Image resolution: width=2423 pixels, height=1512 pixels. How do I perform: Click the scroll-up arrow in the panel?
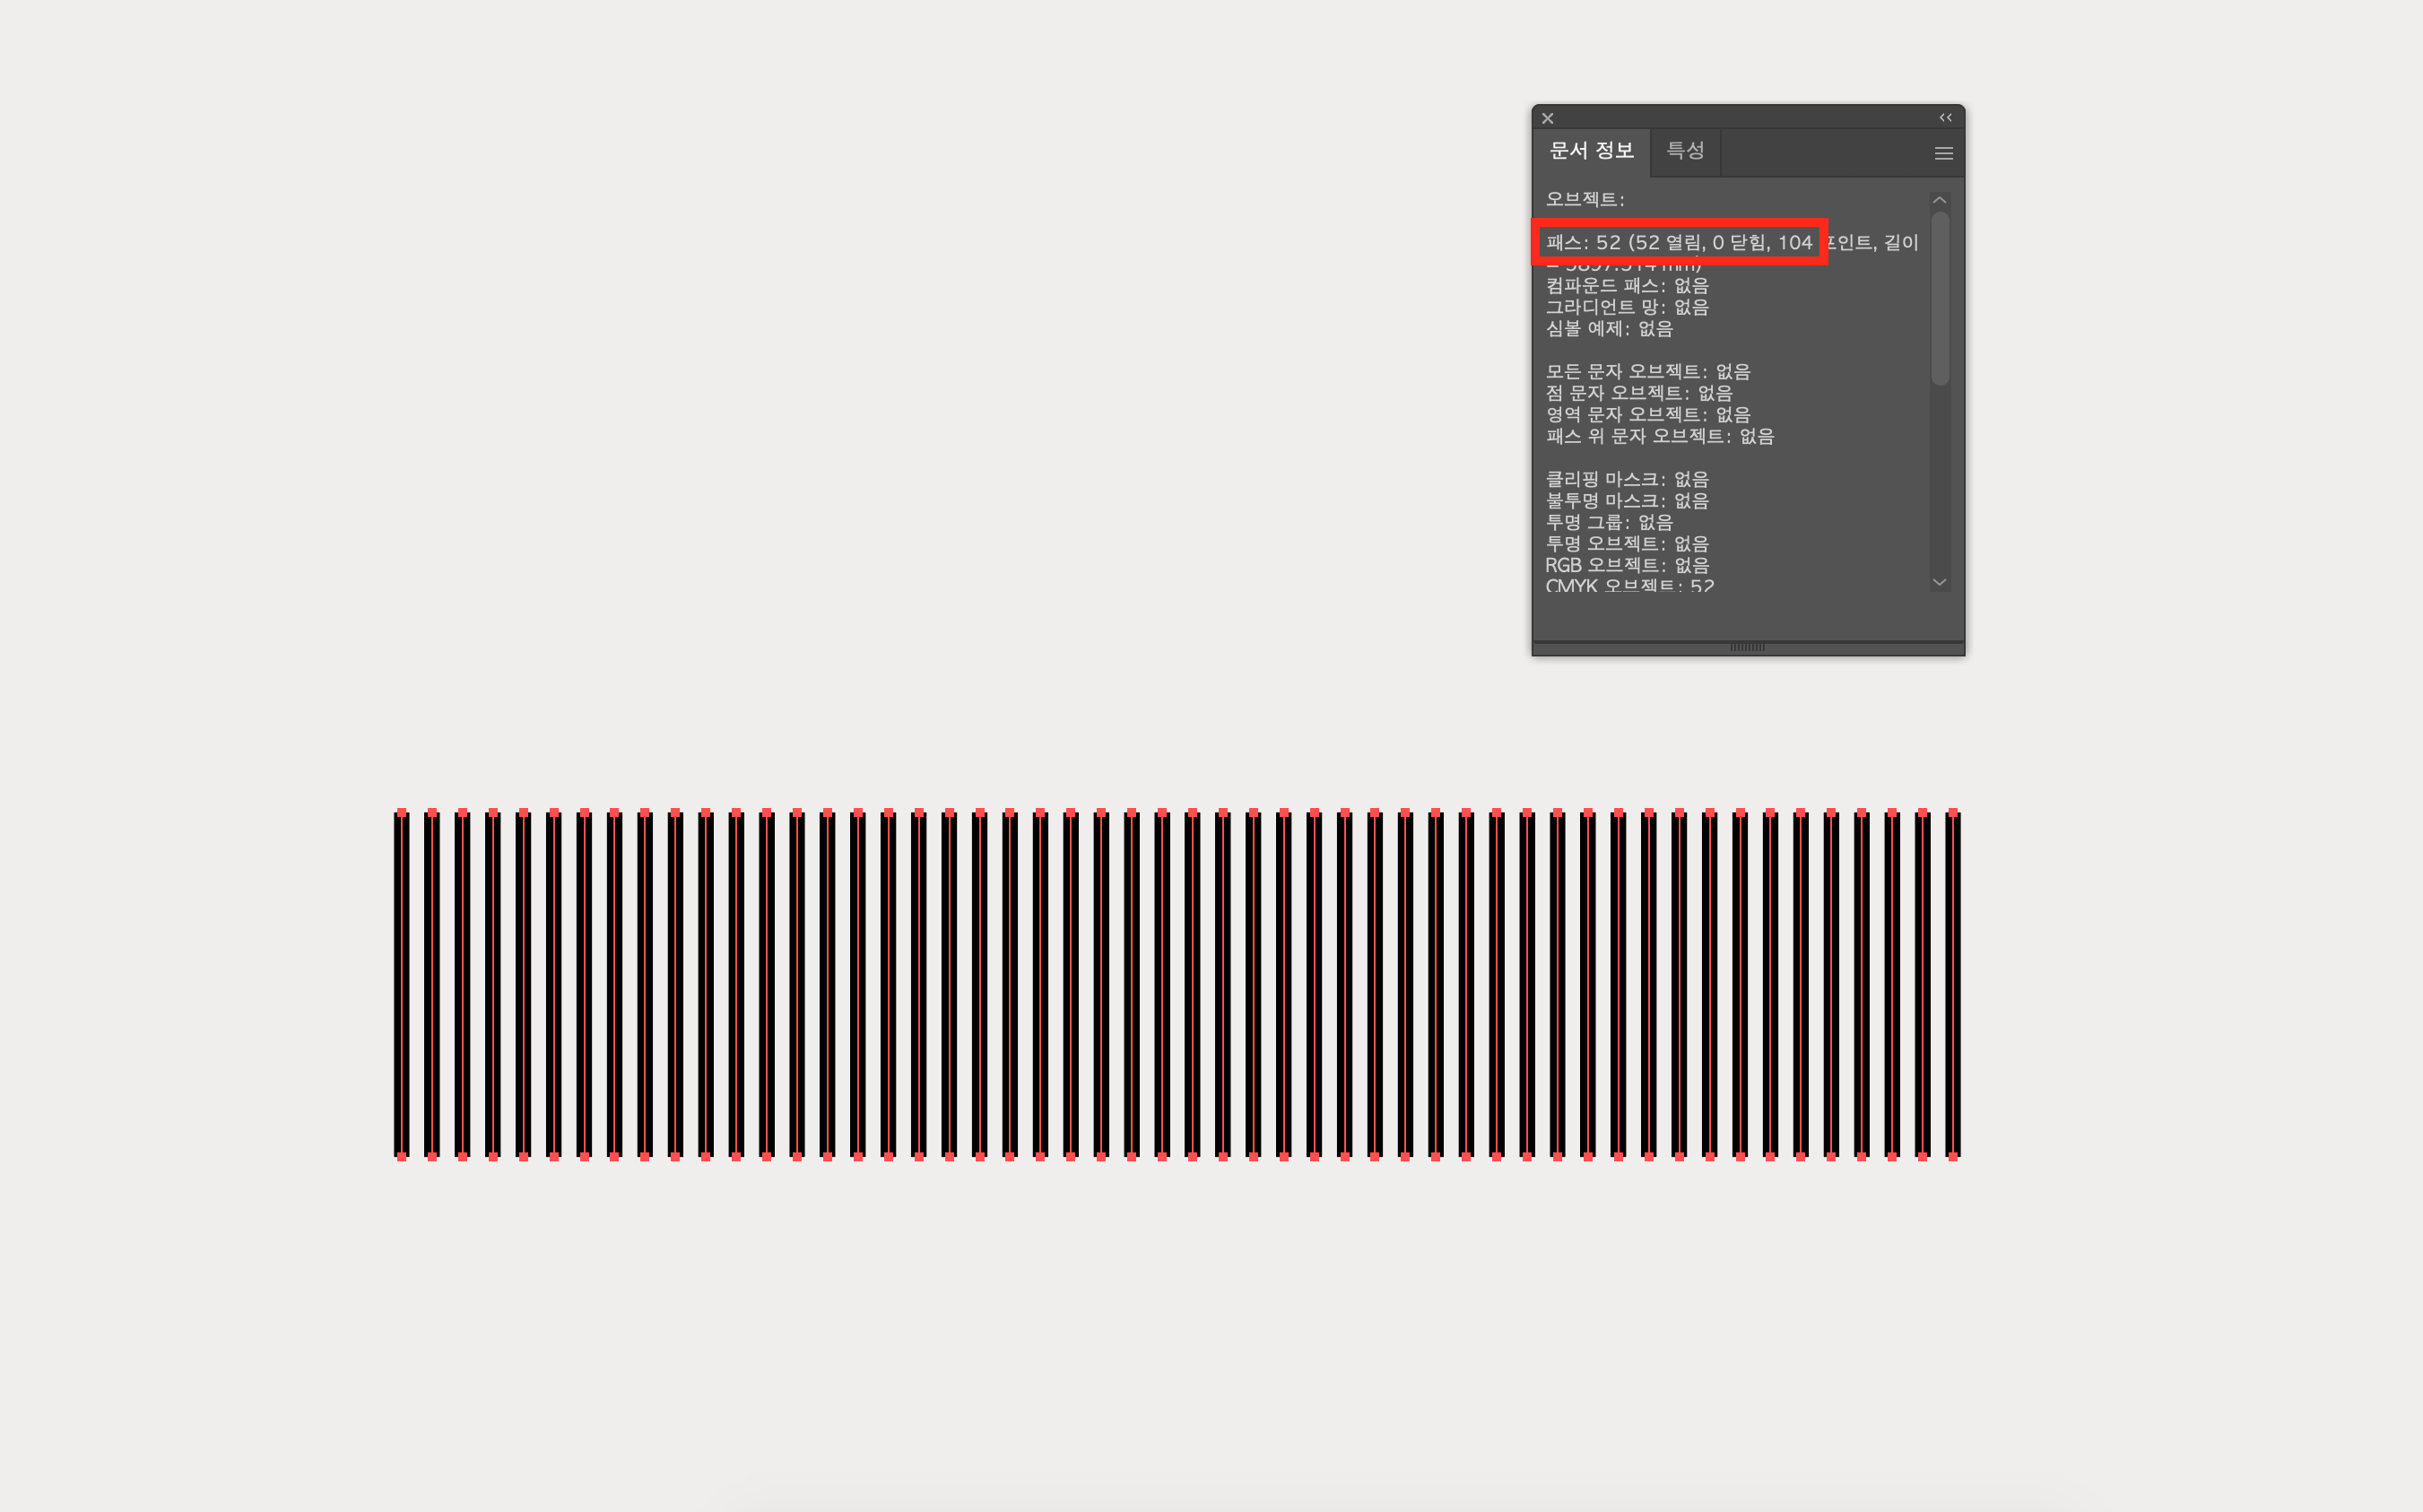[x=1939, y=200]
